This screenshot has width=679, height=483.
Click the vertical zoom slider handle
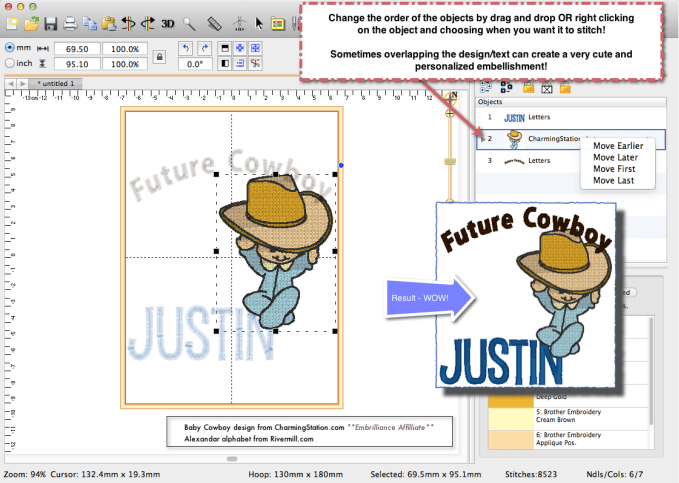point(450,162)
